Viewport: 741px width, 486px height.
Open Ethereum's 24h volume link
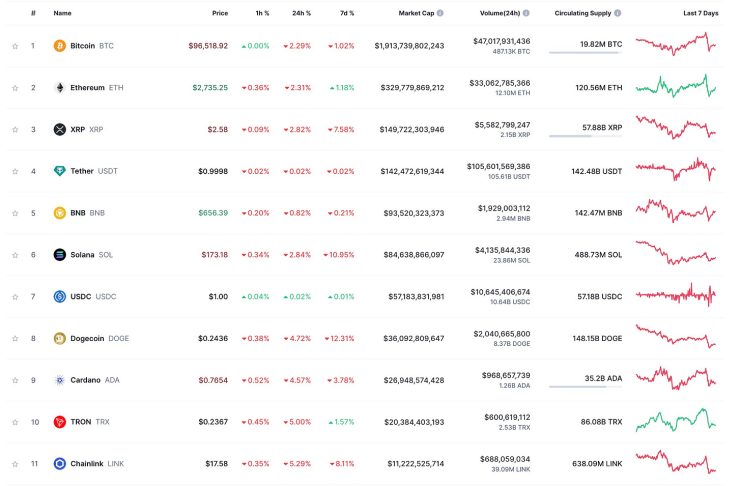515,83
